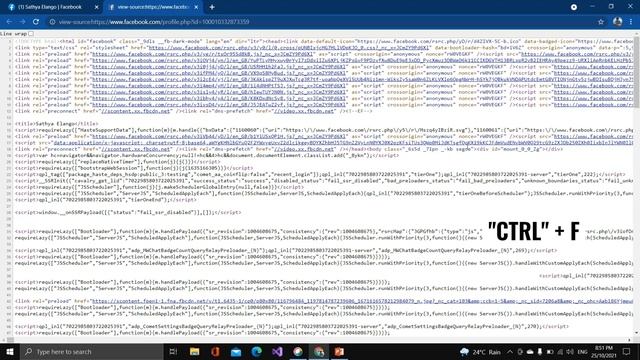The image size is (640, 360).
Task: Open the scontent image preload link on line 42
Action: pyautogui.click(x=362, y=301)
